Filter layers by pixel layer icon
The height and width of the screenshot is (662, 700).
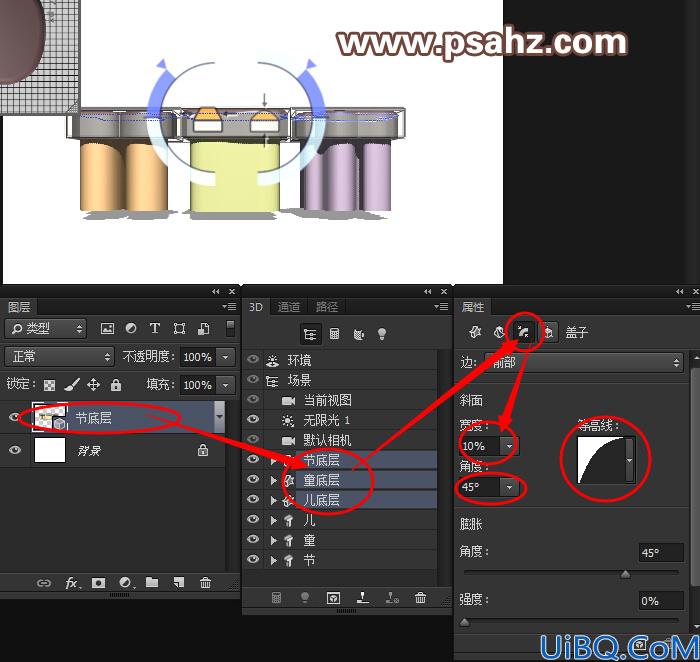107,329
